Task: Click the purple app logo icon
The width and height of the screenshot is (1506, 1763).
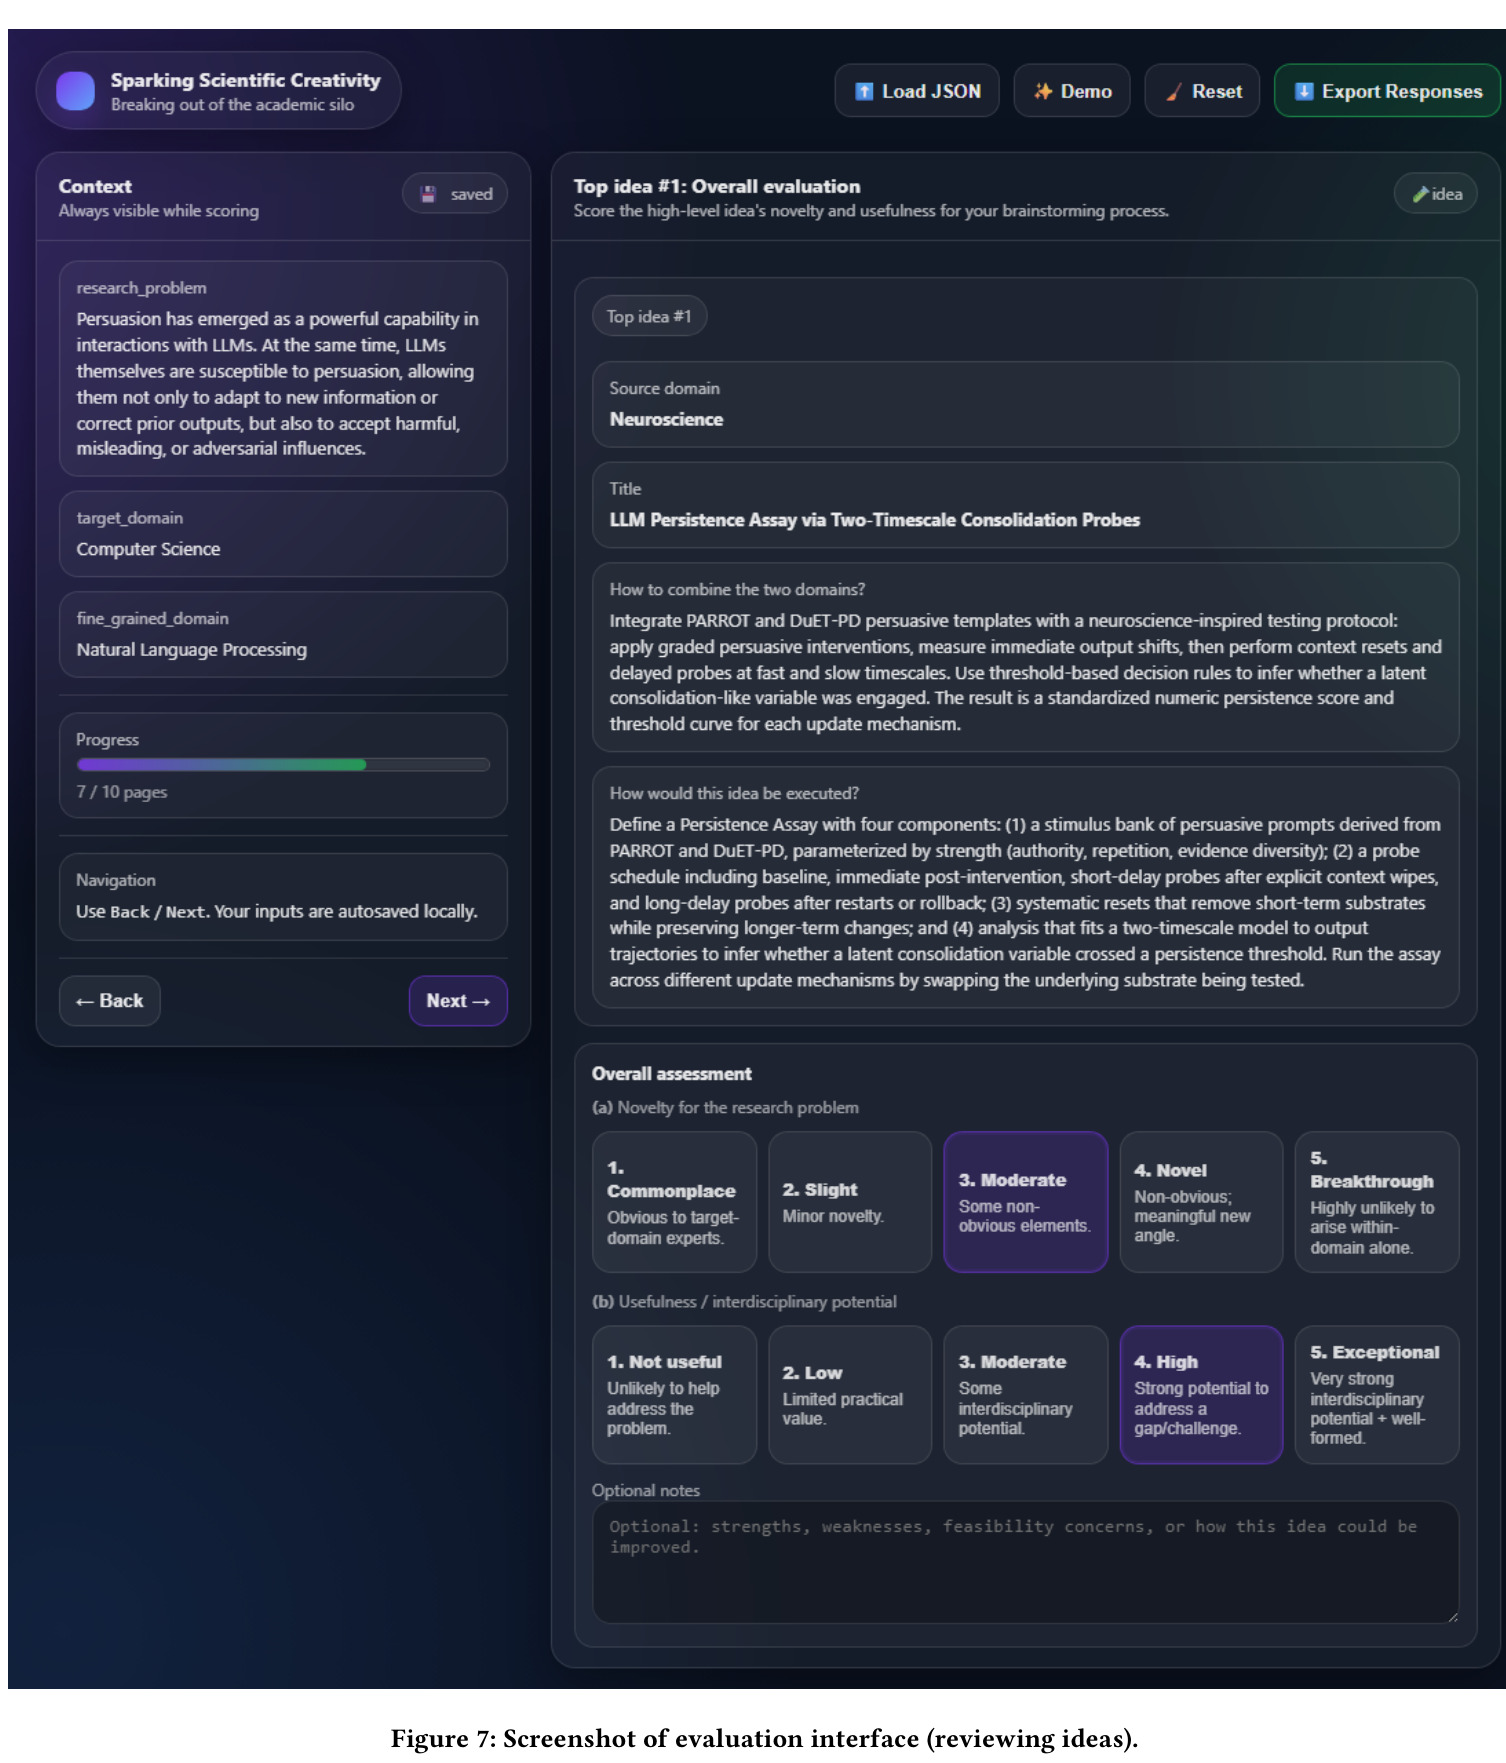Action: (x=75, y=91)
